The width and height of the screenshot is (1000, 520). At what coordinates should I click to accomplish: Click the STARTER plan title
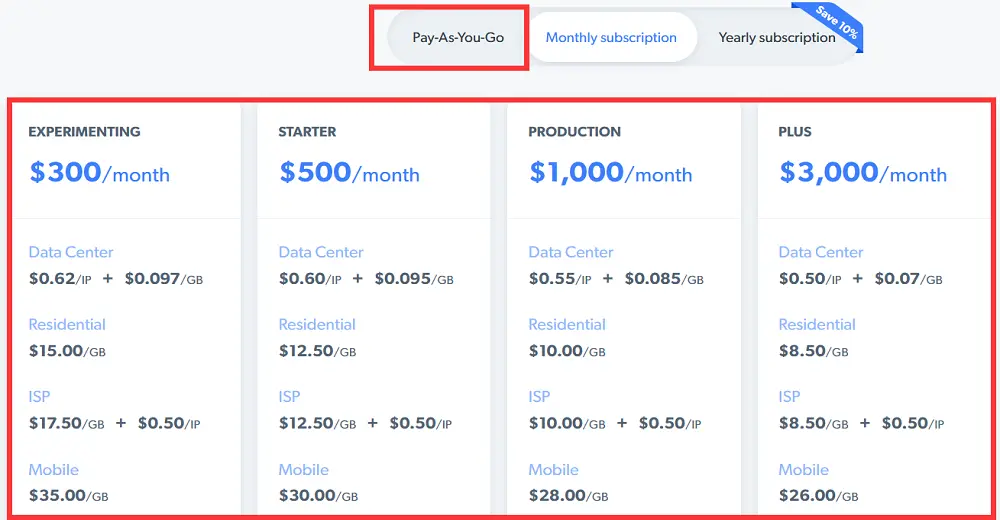307,131
